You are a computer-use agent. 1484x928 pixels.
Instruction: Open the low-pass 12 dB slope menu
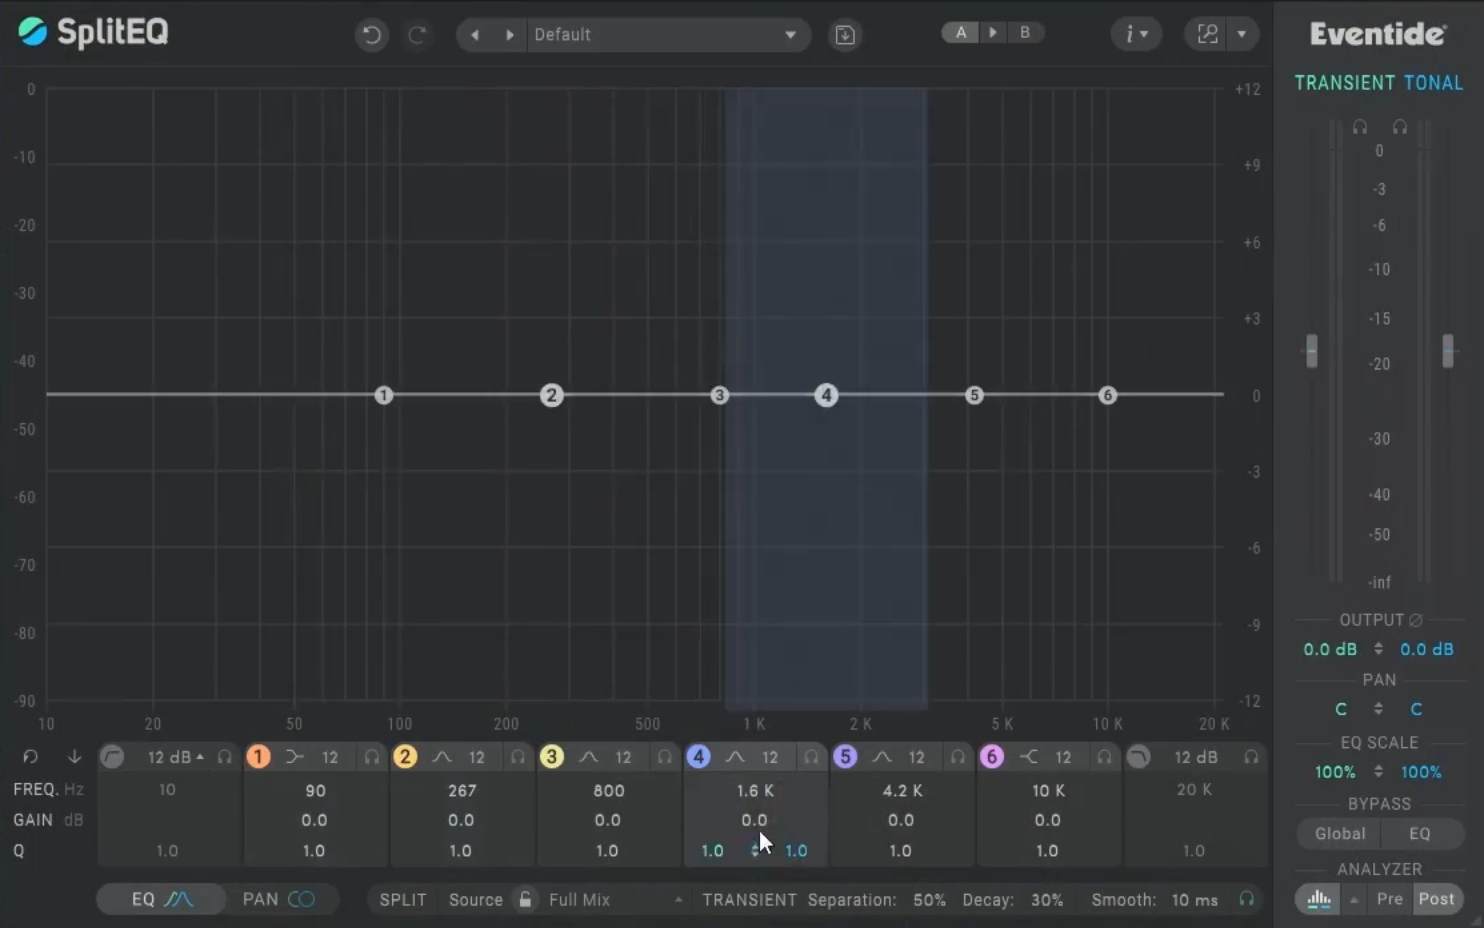[x=1196, y=757]
